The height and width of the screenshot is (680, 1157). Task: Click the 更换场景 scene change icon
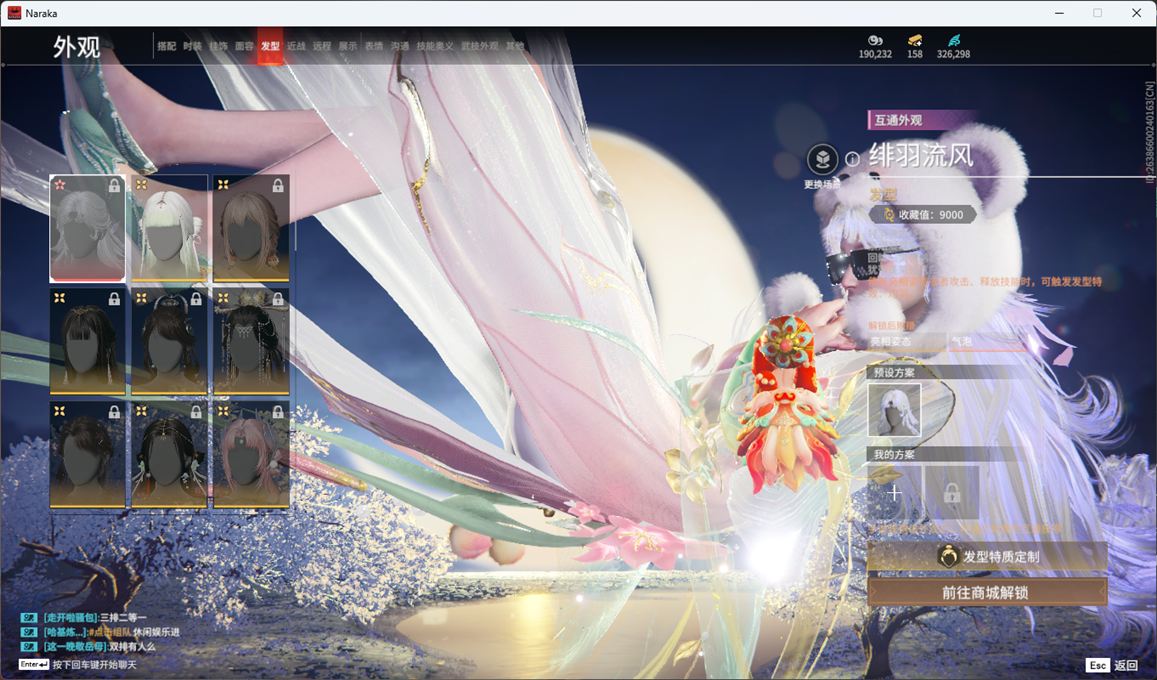pos(822,160)
